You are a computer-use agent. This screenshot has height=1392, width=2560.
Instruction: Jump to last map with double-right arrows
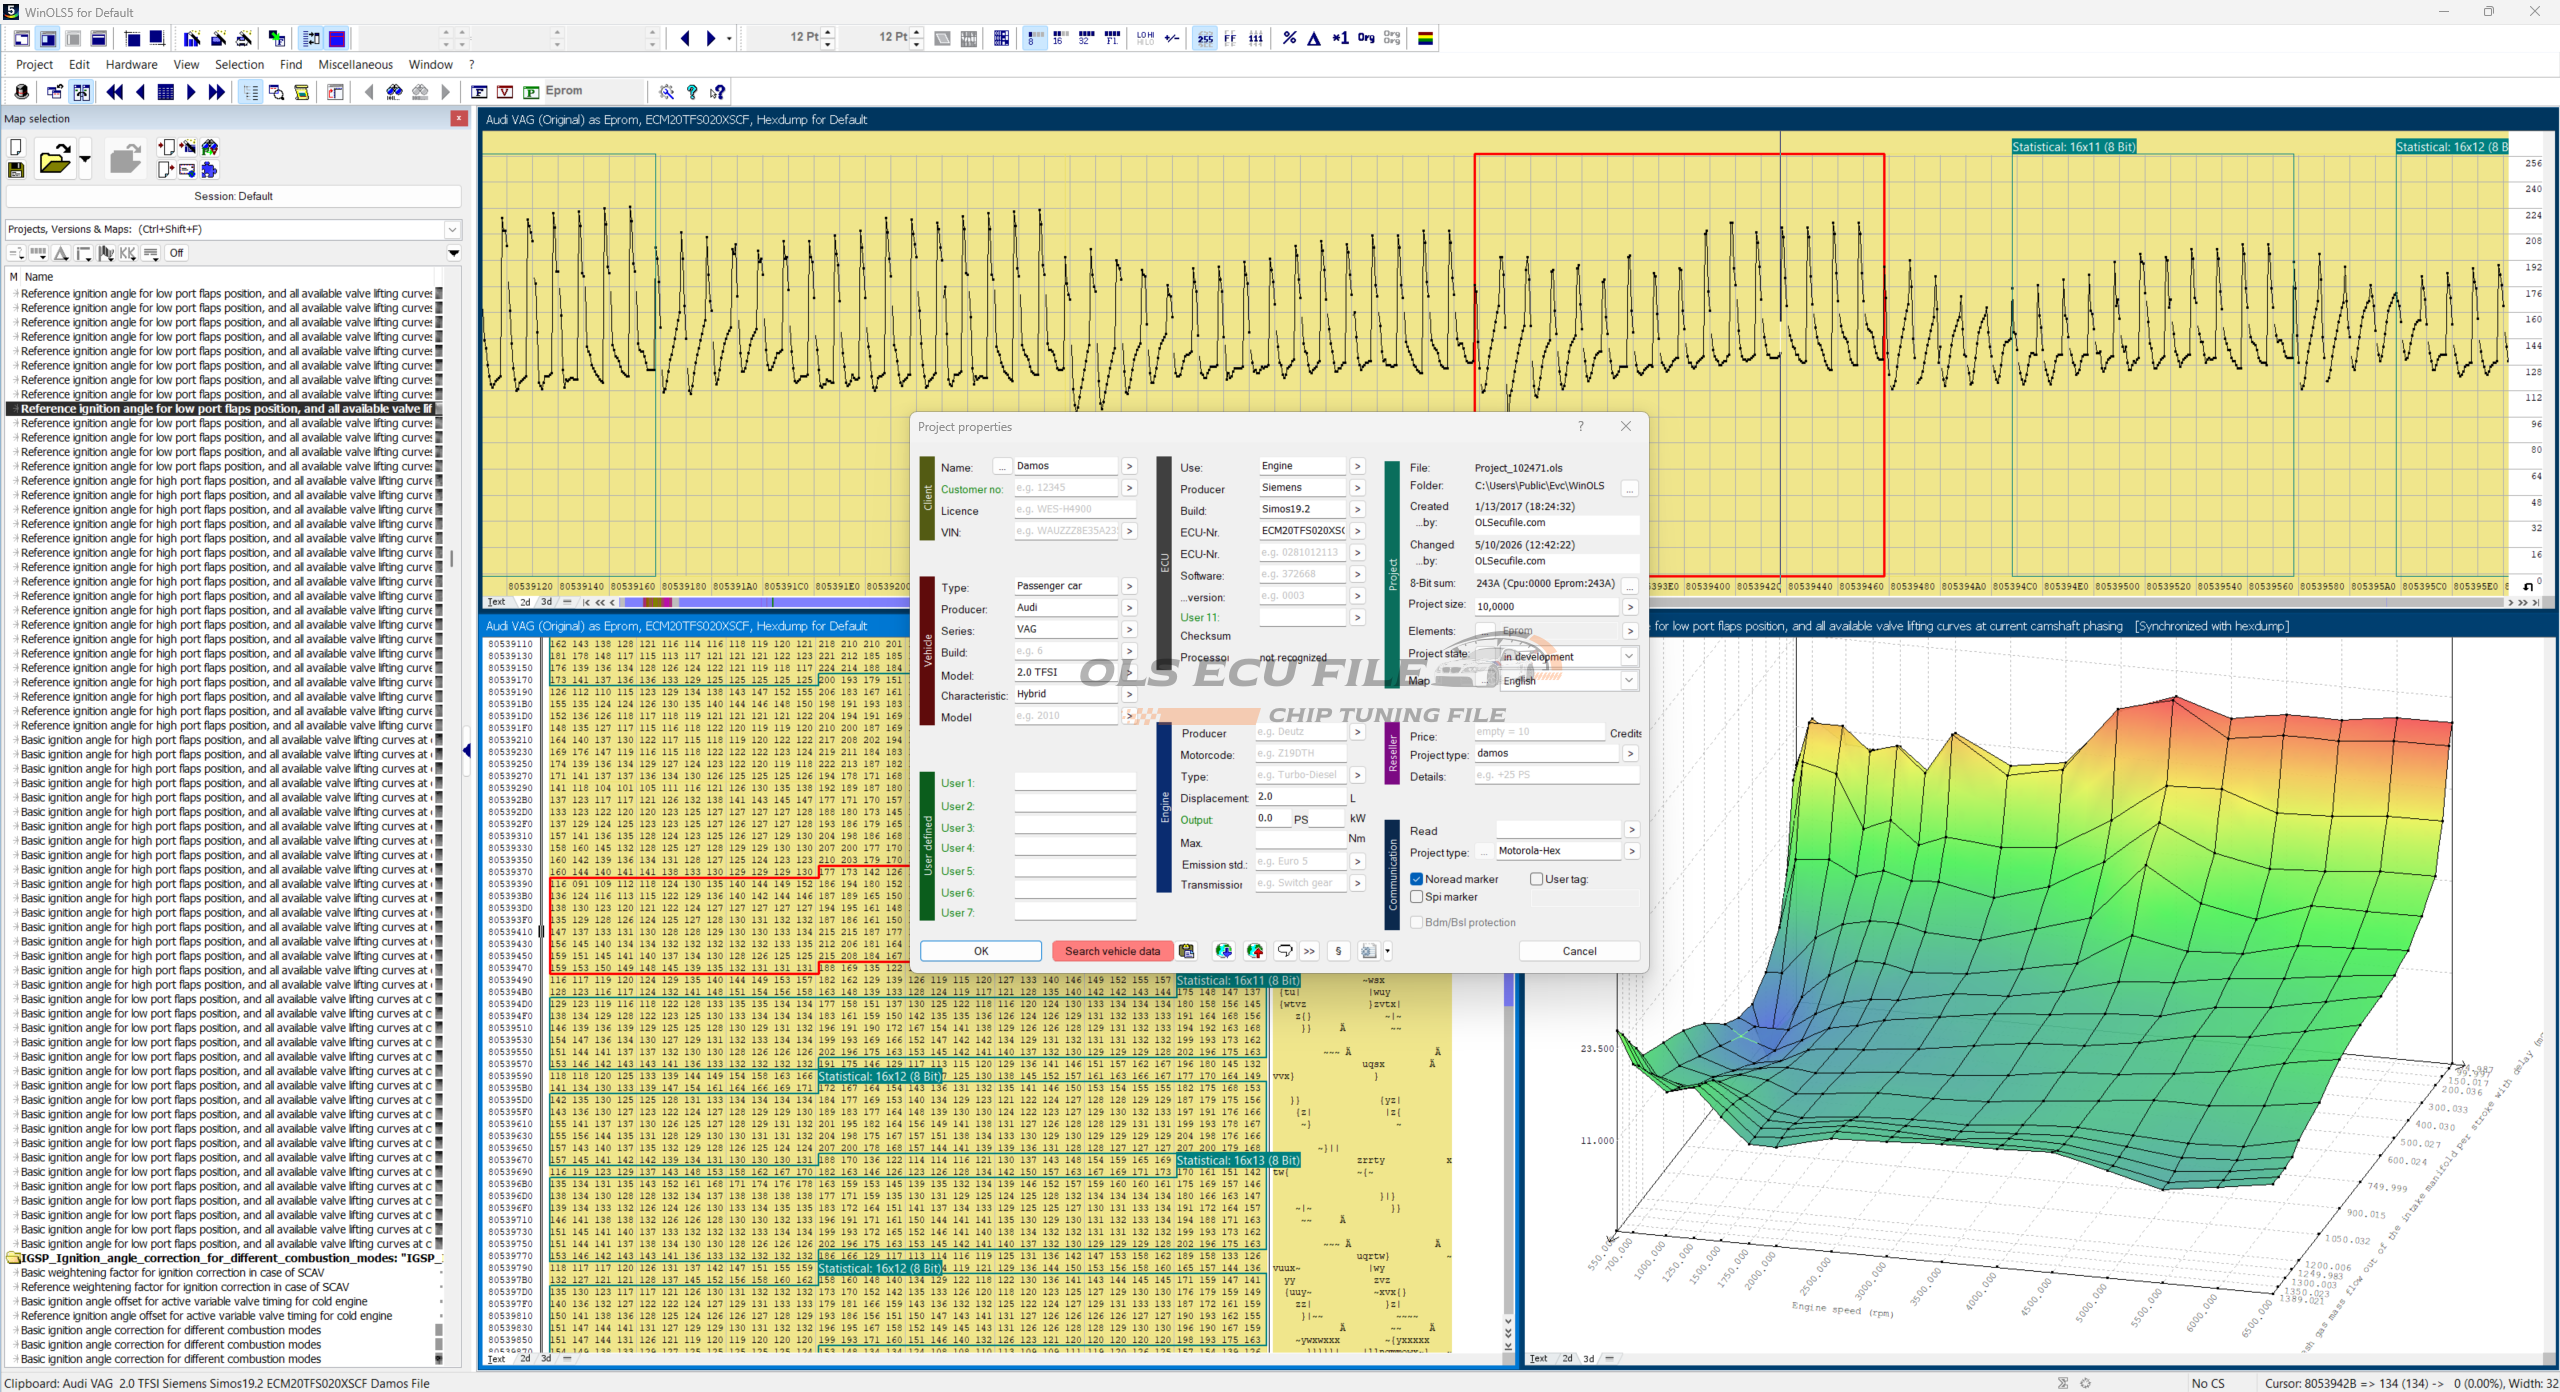point(216,92)
